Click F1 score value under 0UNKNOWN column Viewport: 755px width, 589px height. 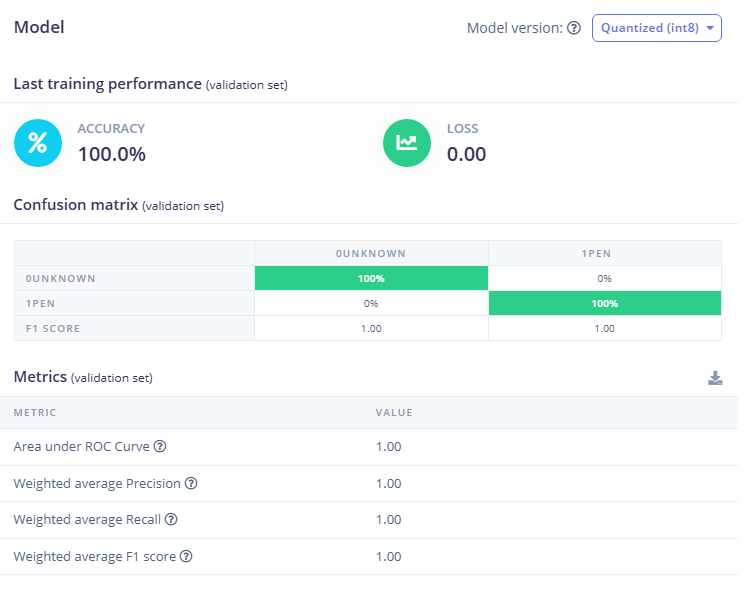[x=371, y=328]
